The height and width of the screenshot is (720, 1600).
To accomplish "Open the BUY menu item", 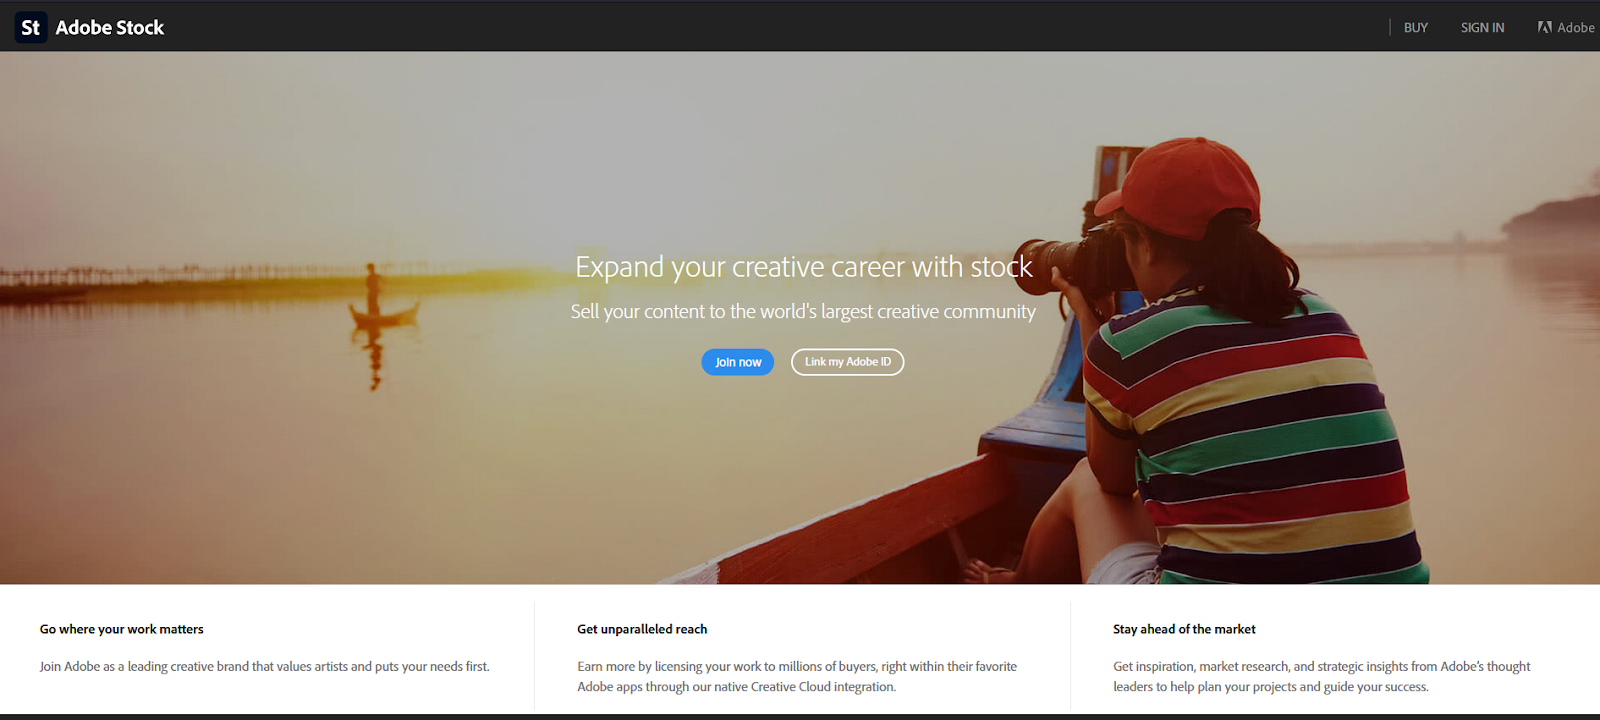I will [x=1415, y=28].
